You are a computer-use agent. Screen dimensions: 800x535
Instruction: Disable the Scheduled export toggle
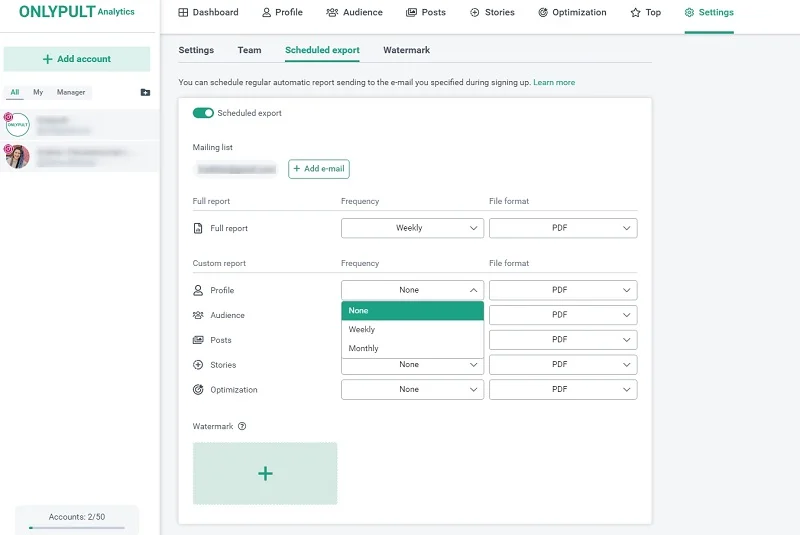point(203,113)
